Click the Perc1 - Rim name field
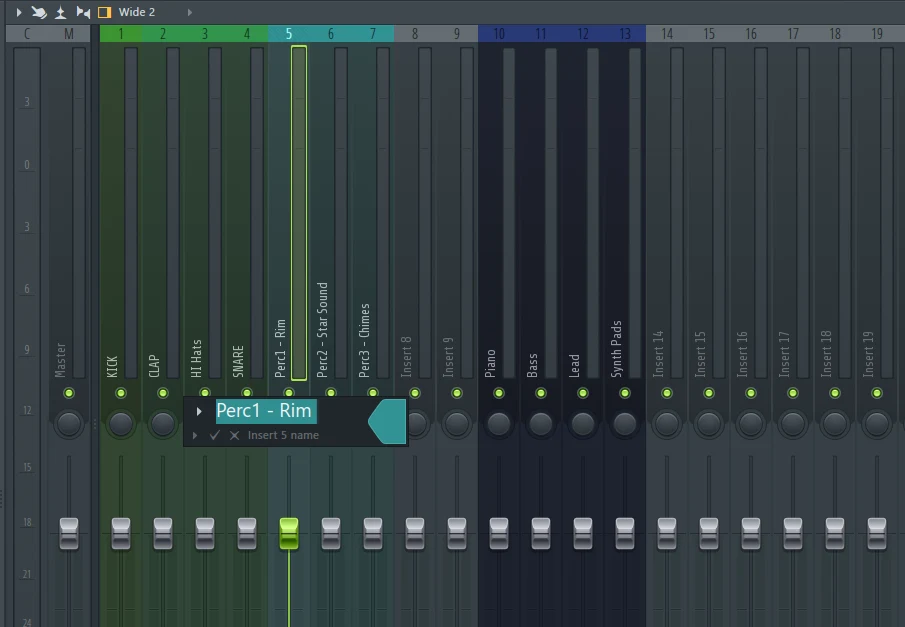Viewport: 905px width, 627px height. tap(266, 411)
